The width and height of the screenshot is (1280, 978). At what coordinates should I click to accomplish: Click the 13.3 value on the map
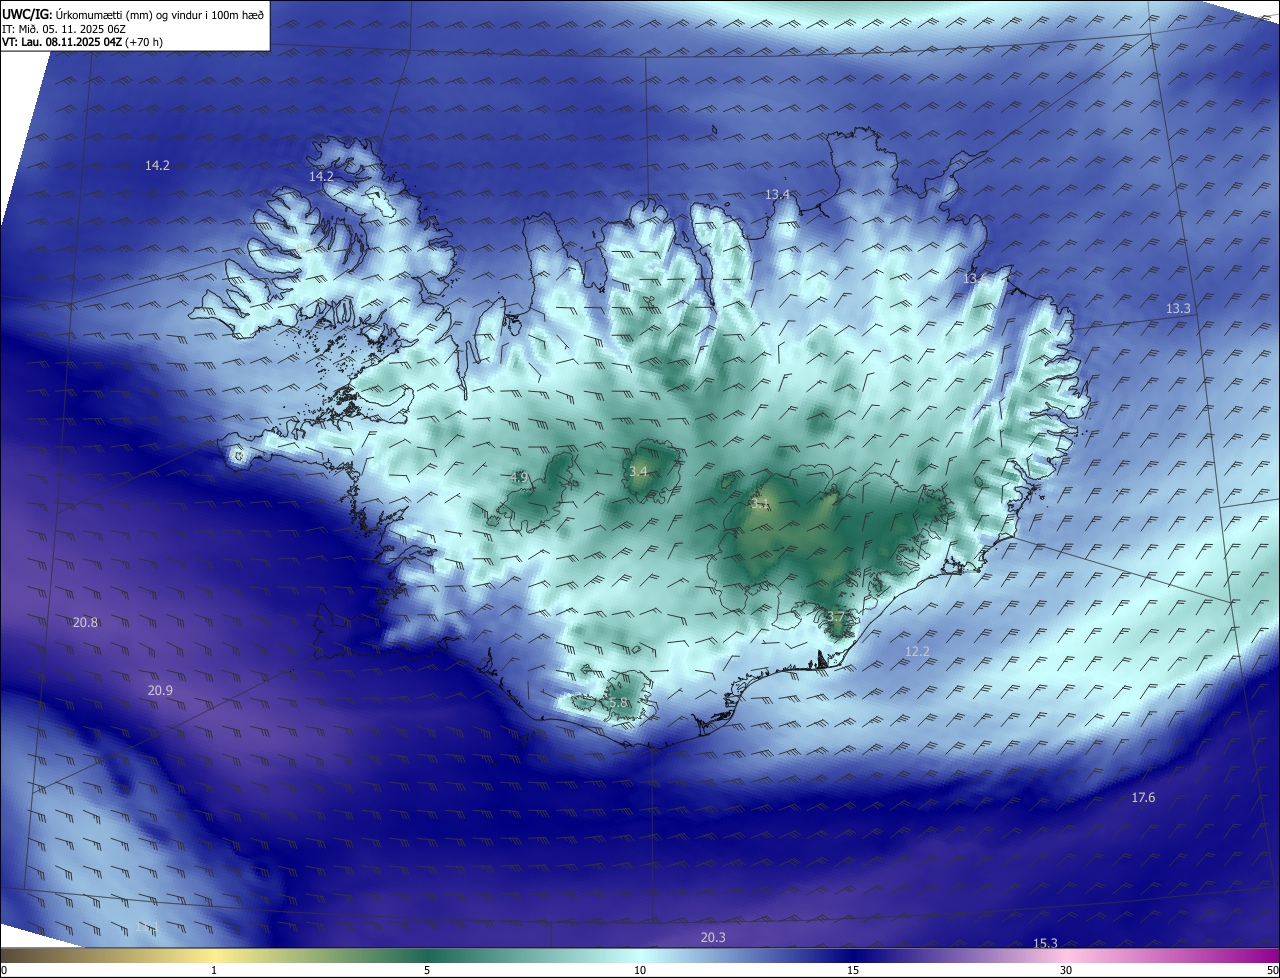pyautogui.click(x=1178, y=309)
